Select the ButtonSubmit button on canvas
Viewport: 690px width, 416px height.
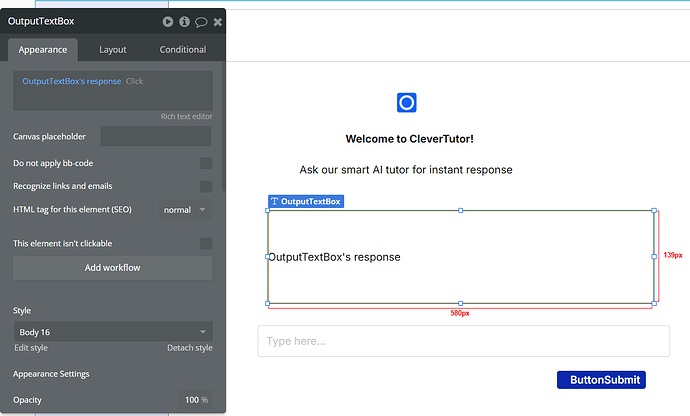[x=601, y=380]
